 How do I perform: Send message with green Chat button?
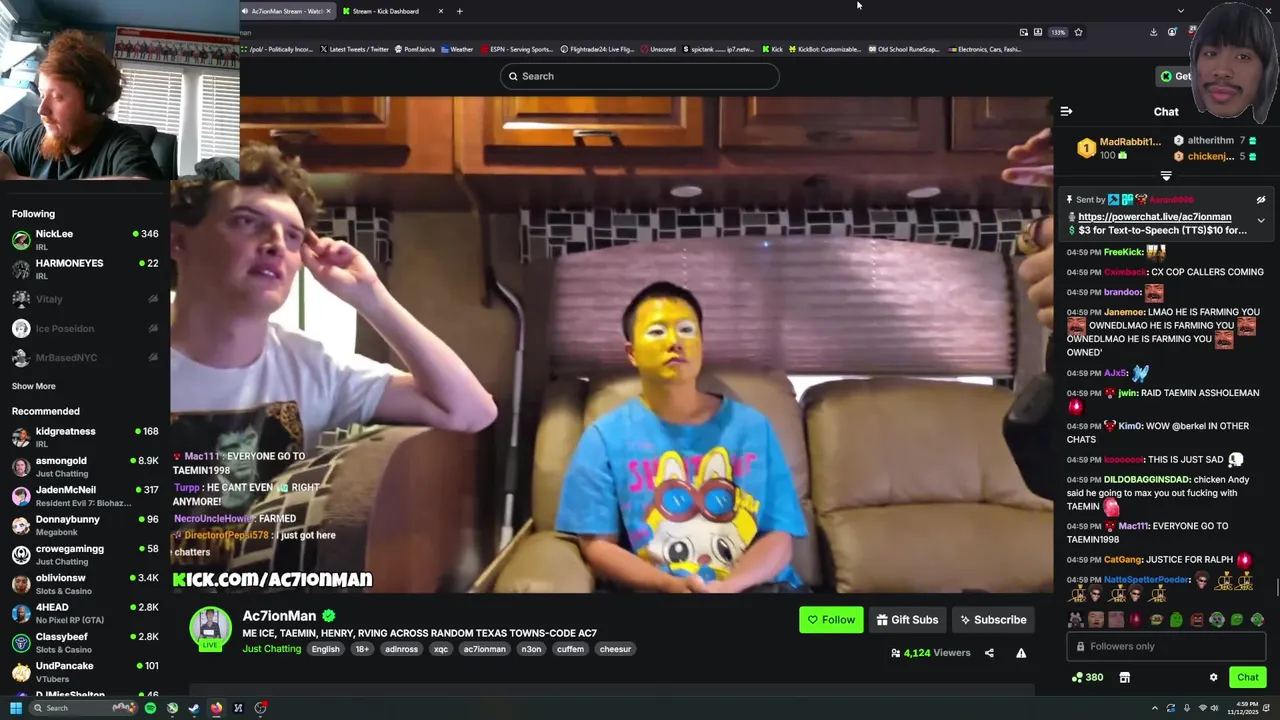tap(1247, 677)
